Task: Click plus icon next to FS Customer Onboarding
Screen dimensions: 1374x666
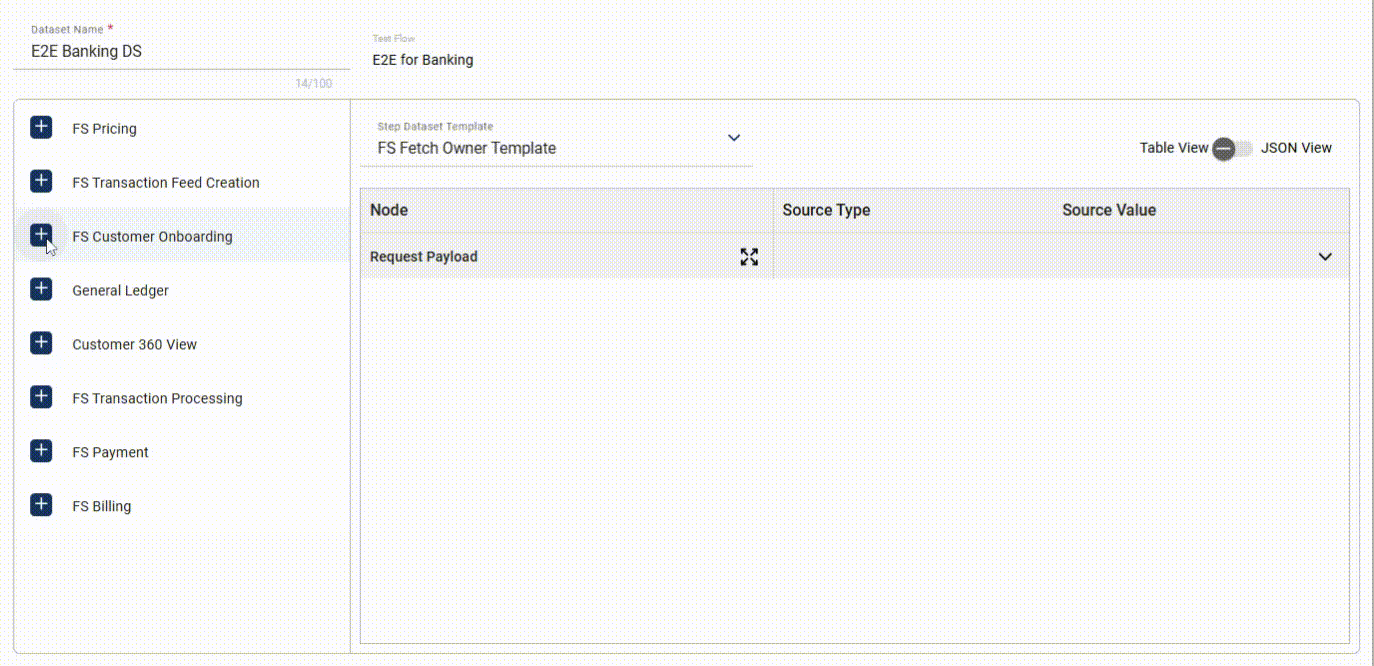Action: [x=41, y=235]
